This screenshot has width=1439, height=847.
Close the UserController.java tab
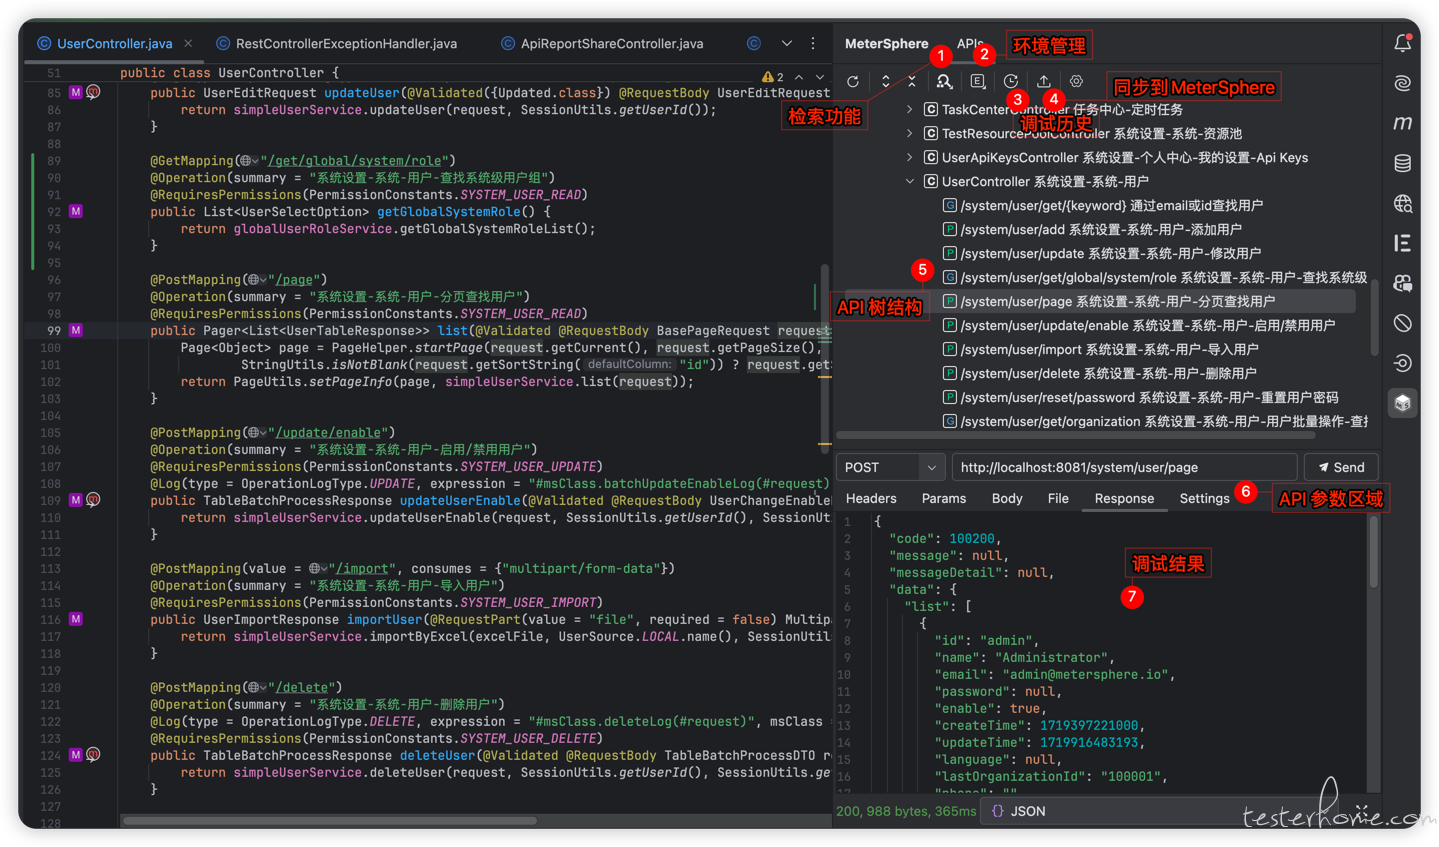tap(188, 43)
